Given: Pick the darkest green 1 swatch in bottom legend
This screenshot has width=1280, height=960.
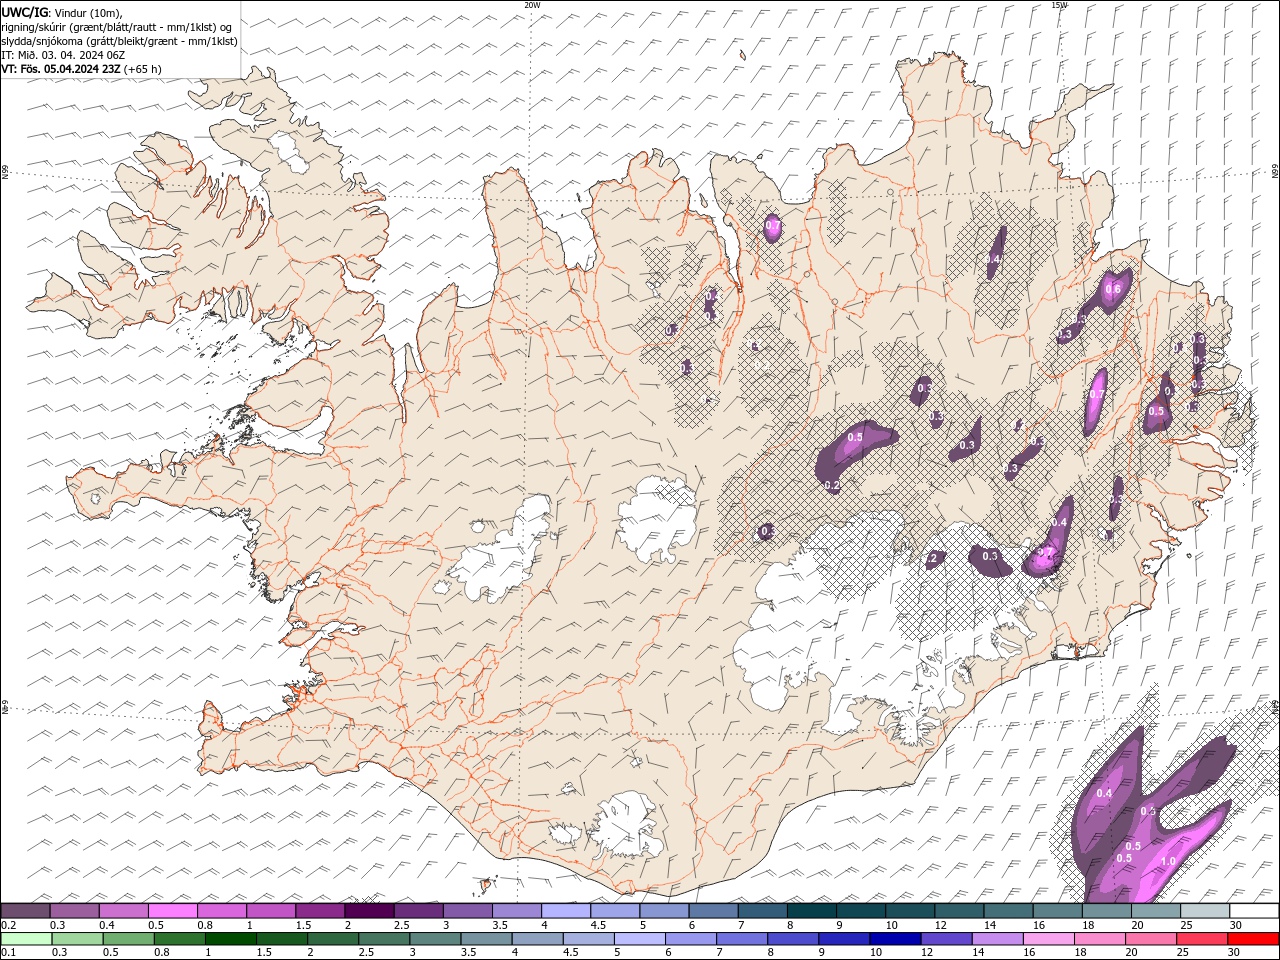Looking at the screenshot, I should click(x=230, y=939).
